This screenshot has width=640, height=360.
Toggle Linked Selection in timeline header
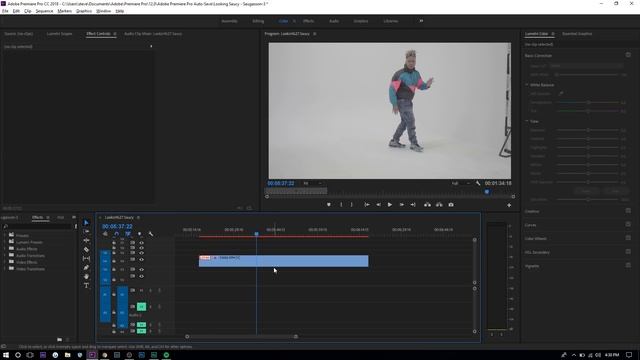128,234
